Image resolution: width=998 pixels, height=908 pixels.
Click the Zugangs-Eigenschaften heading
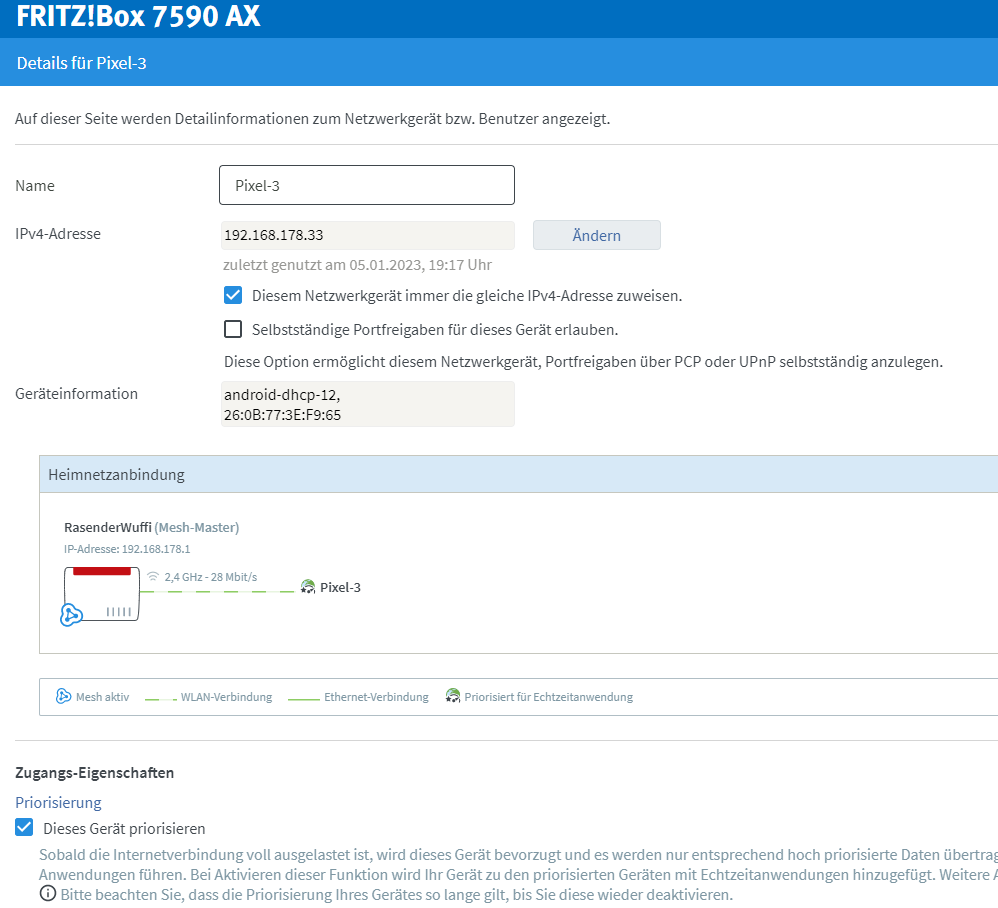94,772
